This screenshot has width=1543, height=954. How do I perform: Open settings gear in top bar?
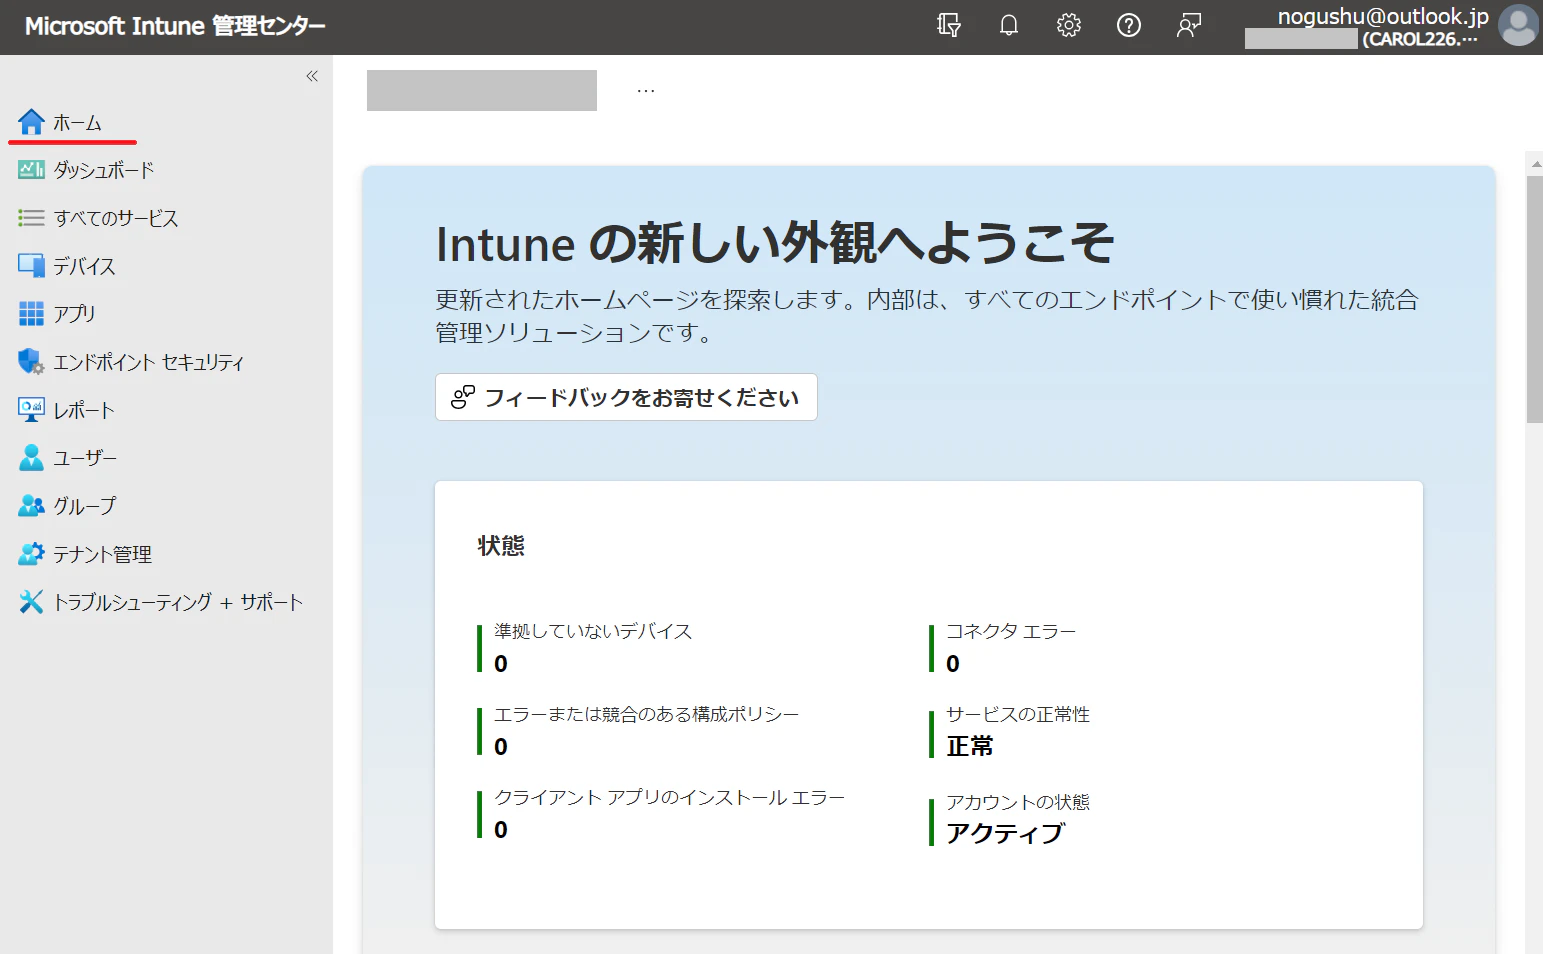pos(1069,25)
